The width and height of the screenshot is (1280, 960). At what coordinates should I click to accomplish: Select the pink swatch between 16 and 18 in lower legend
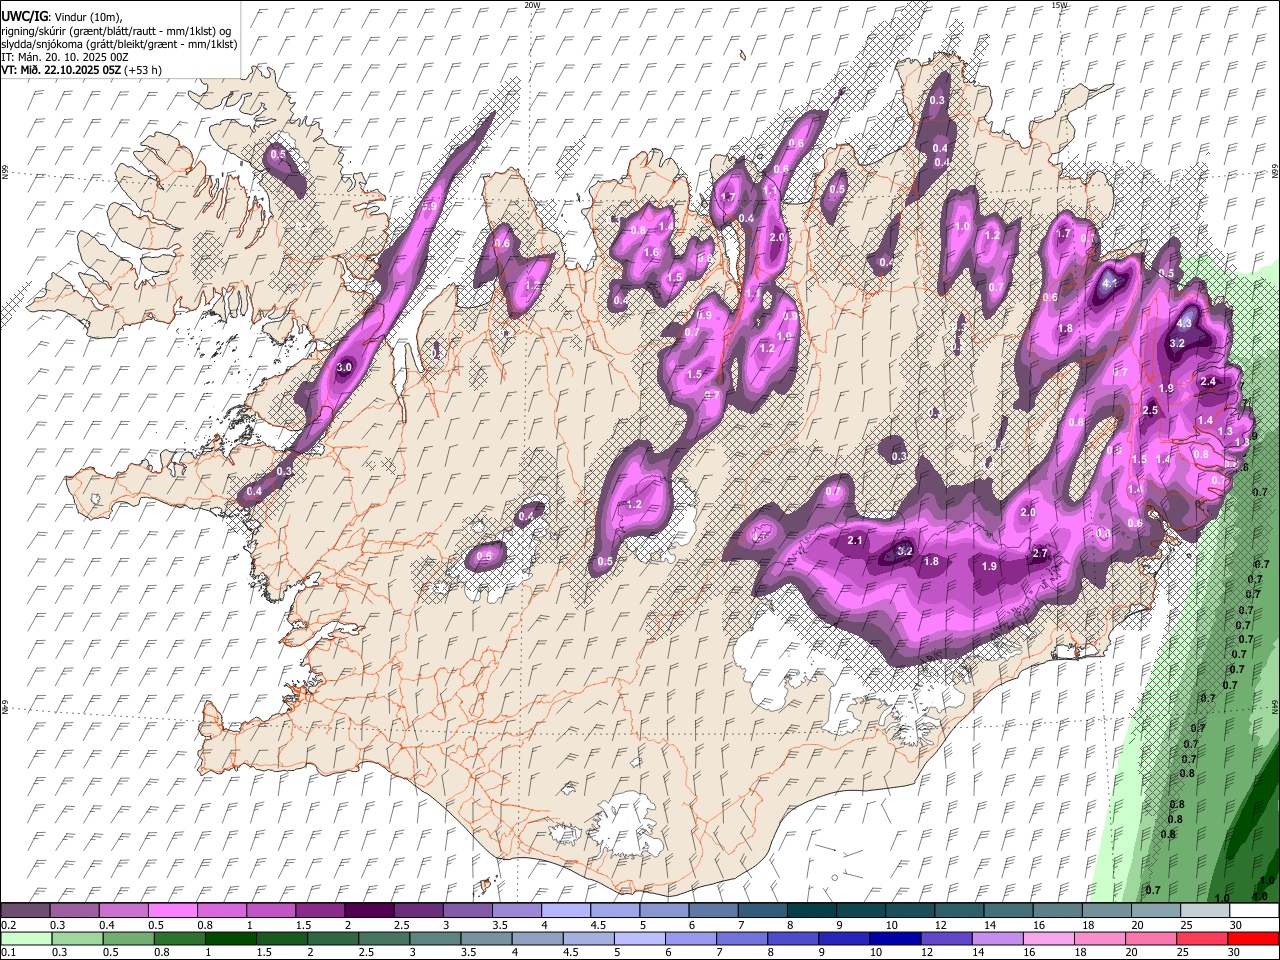1049,938
